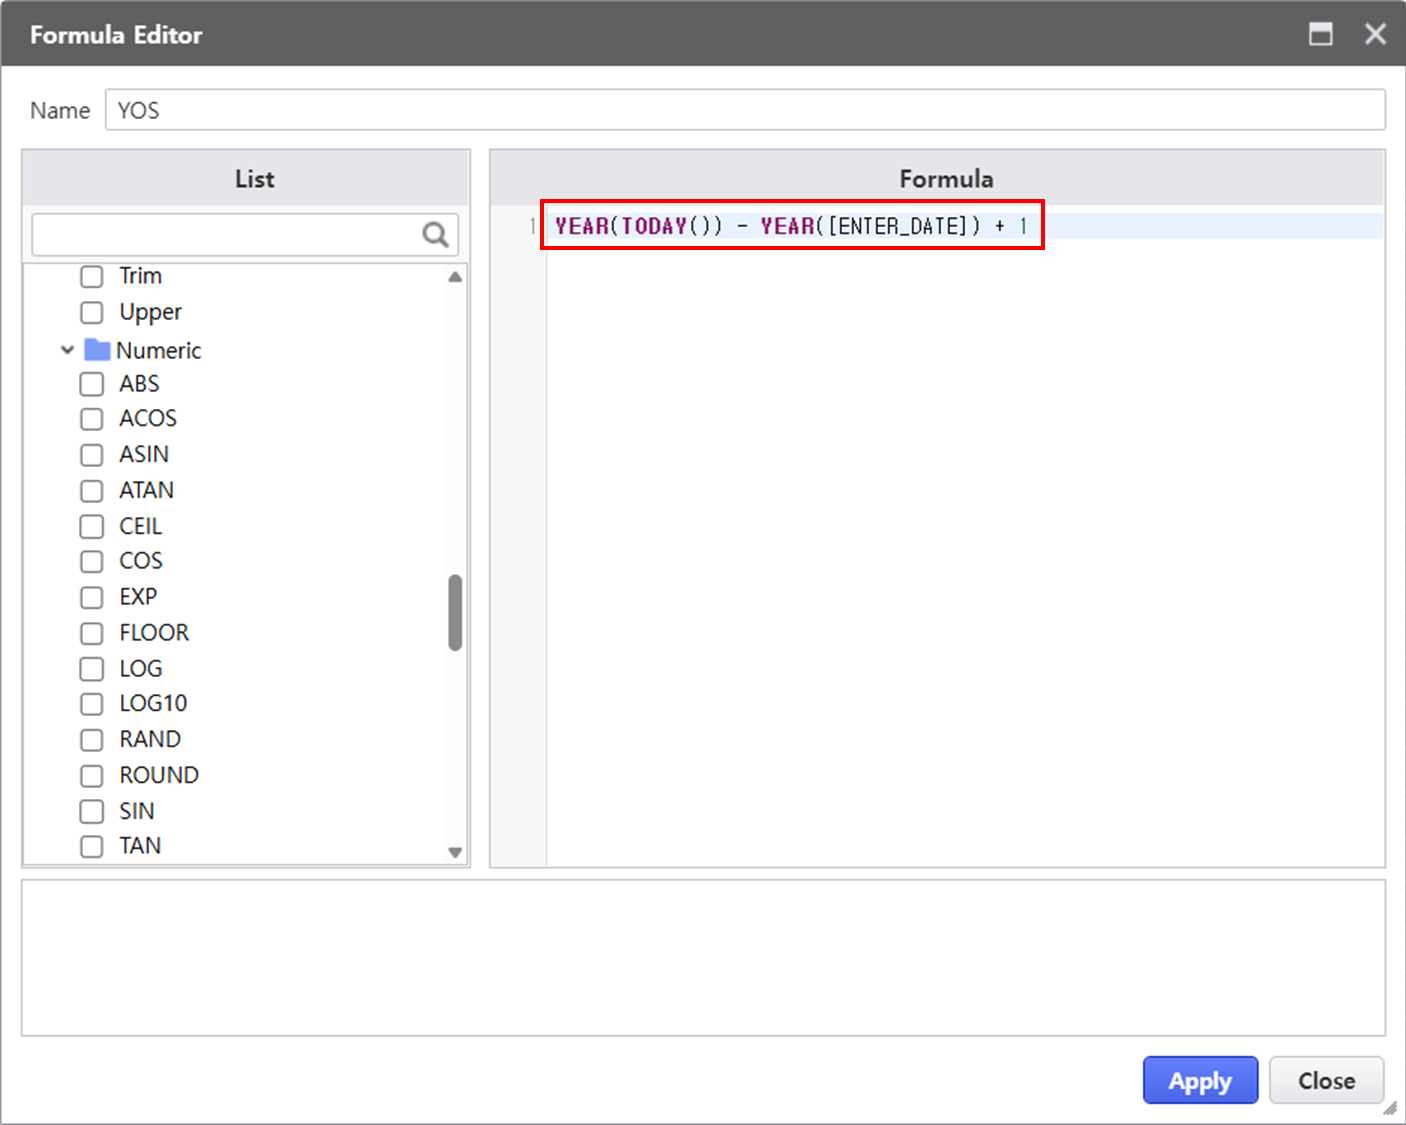Click the "Upper" function name

point(150,312)
